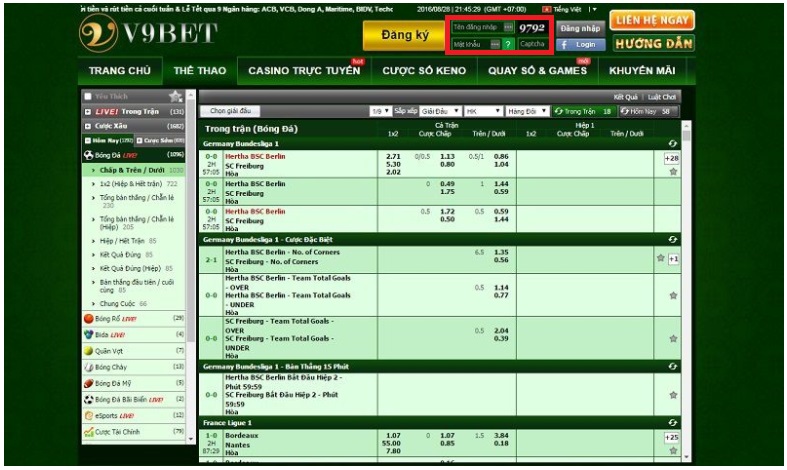Switch to the Cược Sớm sidebar tab

160,141
